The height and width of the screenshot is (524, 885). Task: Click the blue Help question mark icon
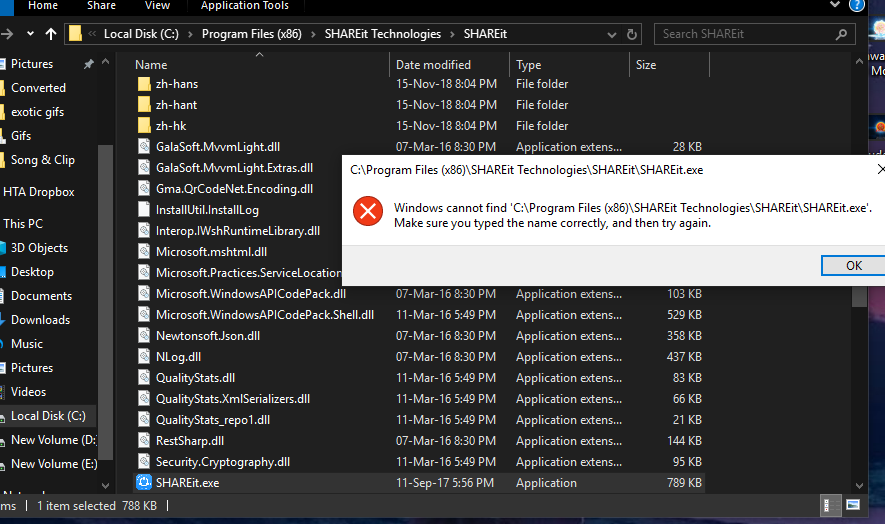(x=857, y=6)
